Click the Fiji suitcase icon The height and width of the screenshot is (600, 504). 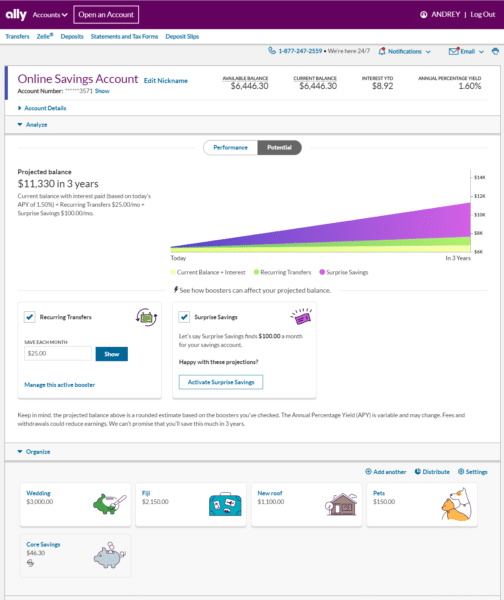[x=225, y=504]
